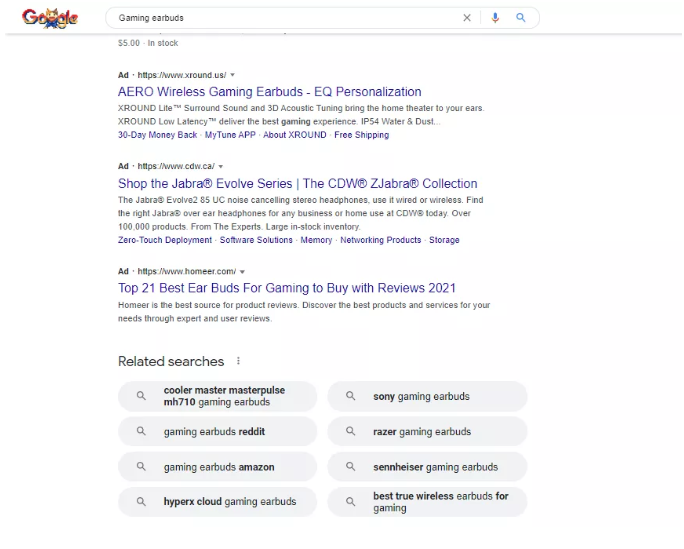This screenshot has width=684, height=549.
Task: Select razer gaming earbuds related search
Action: (x=421, y=432)
